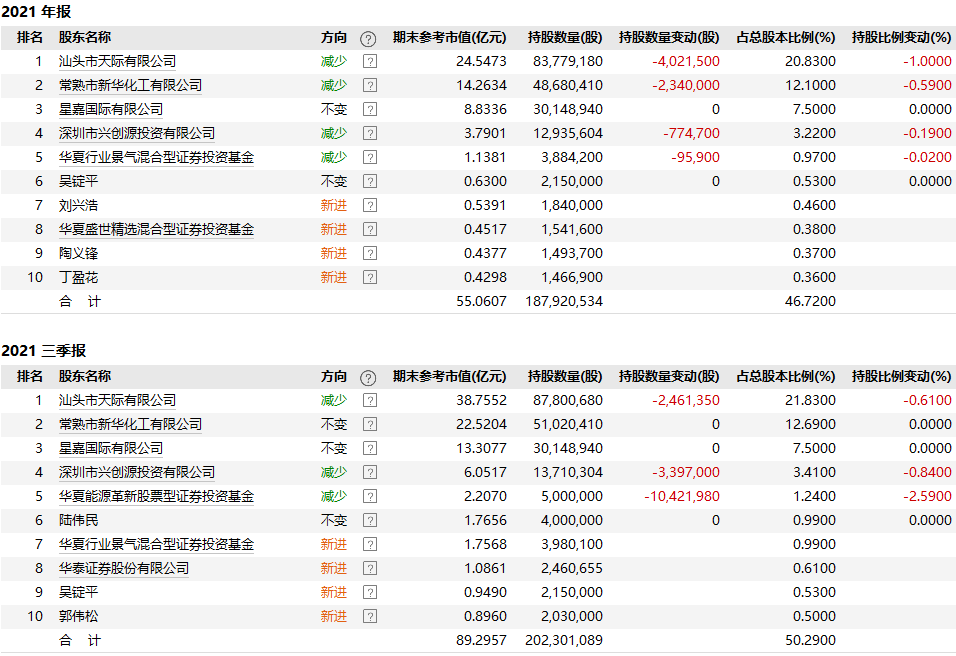Click question icon for 华夏行业景气 fund in 2021 三季报
The width and height of the screenshot is (956, 656).
coord(369,544)
